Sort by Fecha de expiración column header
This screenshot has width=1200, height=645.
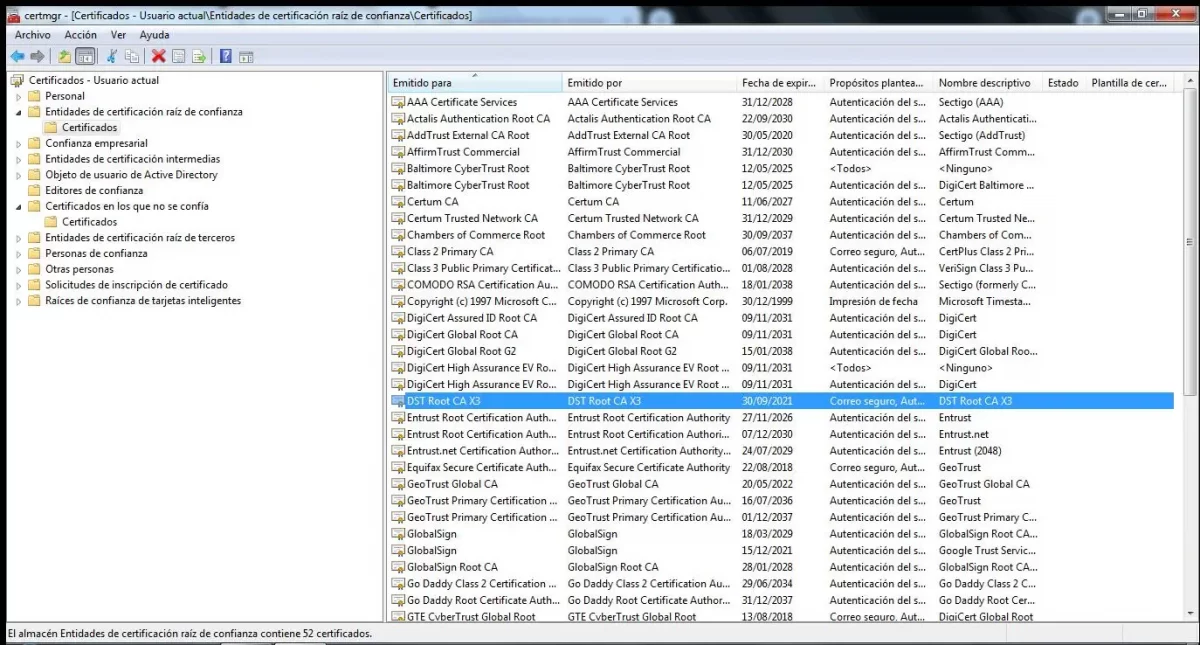pos(779,83)
